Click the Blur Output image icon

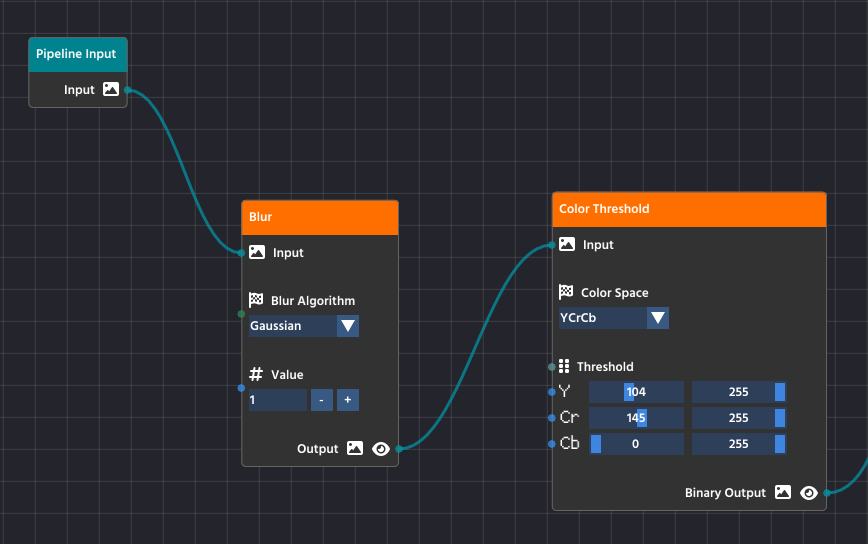[x=355, y=448]
